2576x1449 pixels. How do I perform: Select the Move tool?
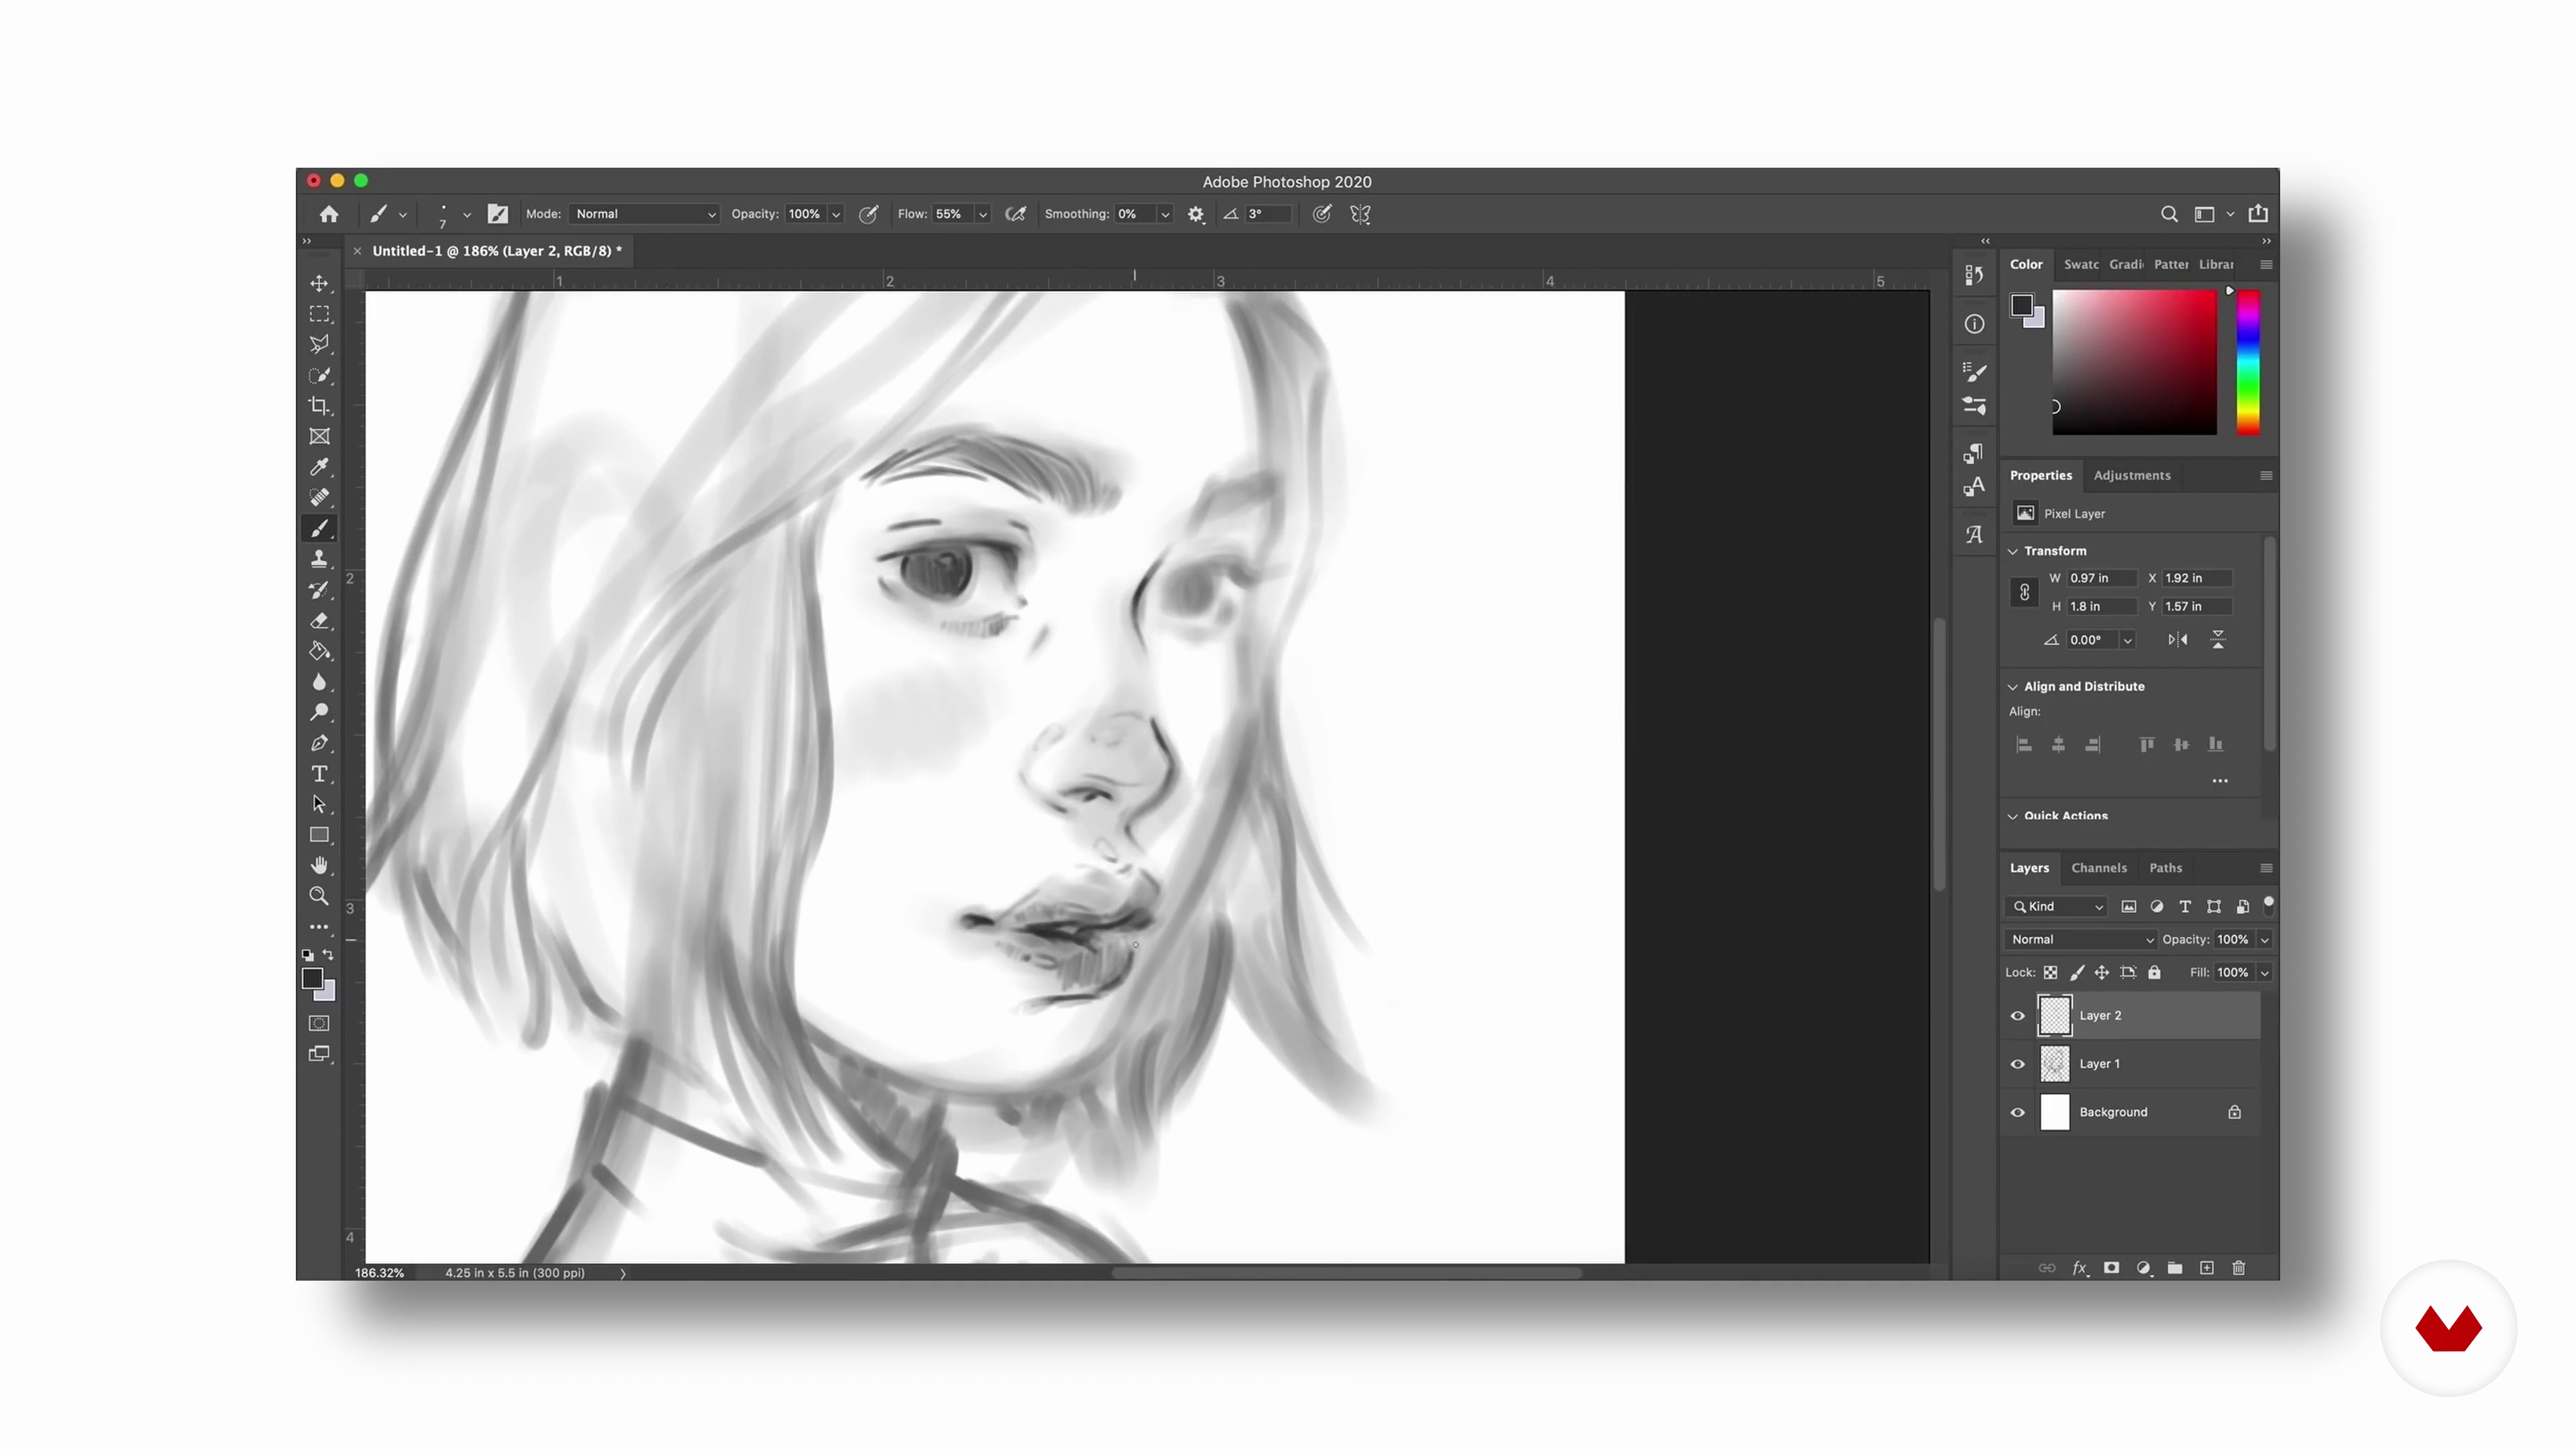tap(319, 283)
